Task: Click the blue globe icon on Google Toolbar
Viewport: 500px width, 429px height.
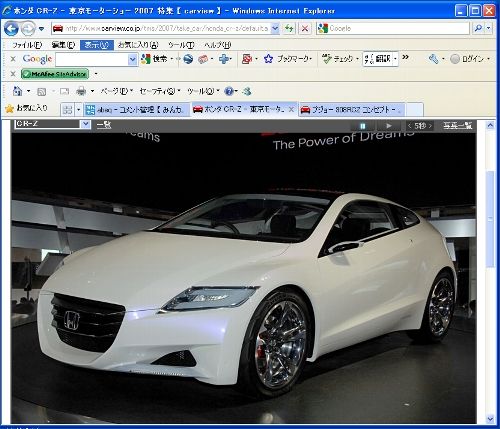Action: [188, 59]
